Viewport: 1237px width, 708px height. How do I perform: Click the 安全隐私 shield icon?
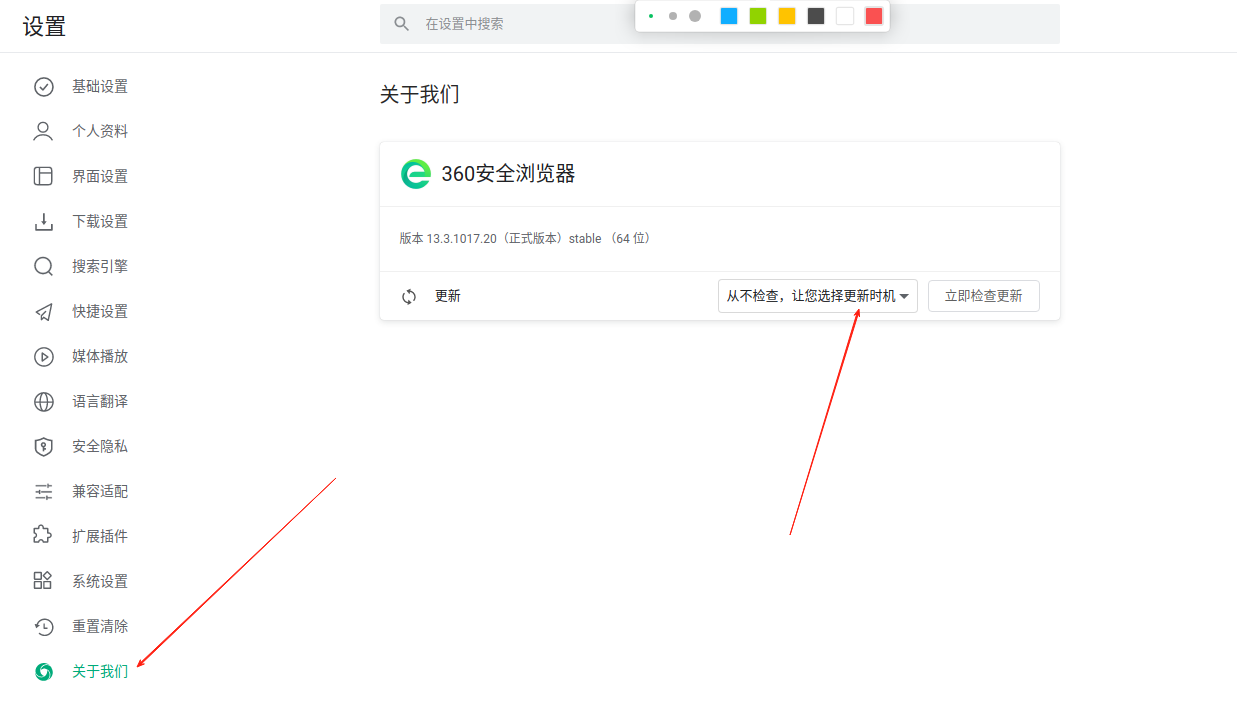click(44, 447)
